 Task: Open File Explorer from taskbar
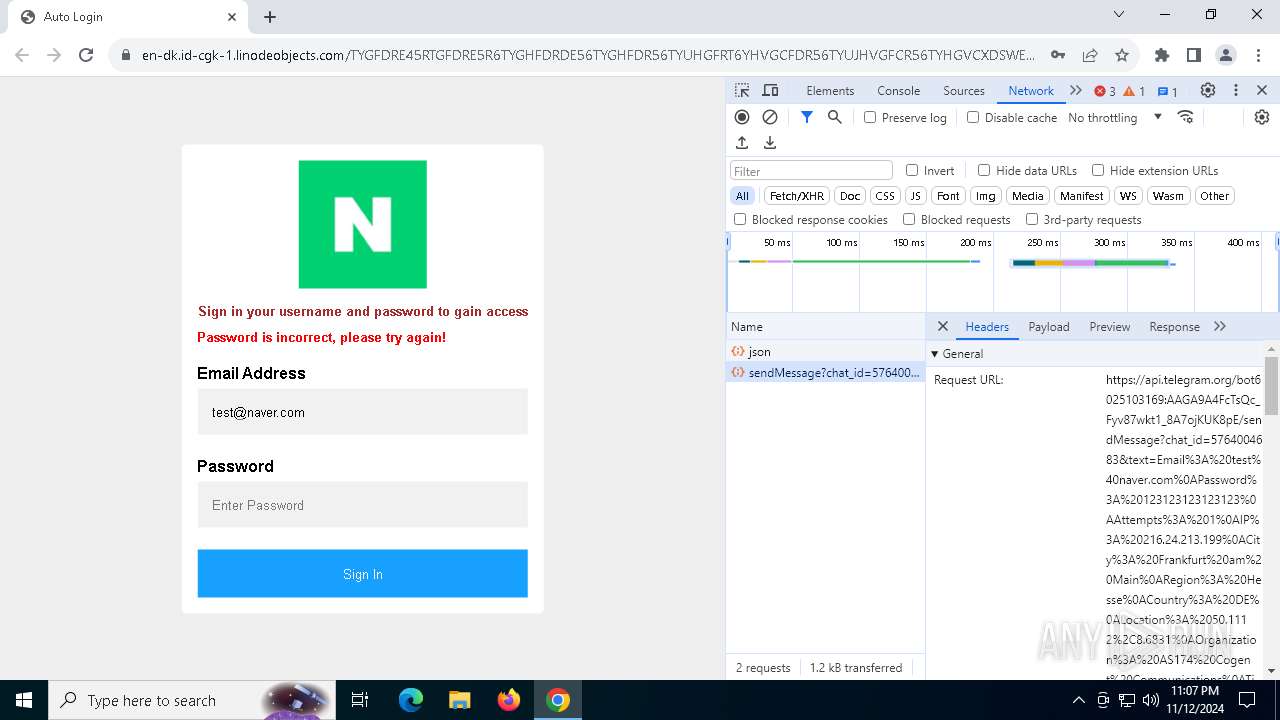pyautogui.click(x=459, y=700)
